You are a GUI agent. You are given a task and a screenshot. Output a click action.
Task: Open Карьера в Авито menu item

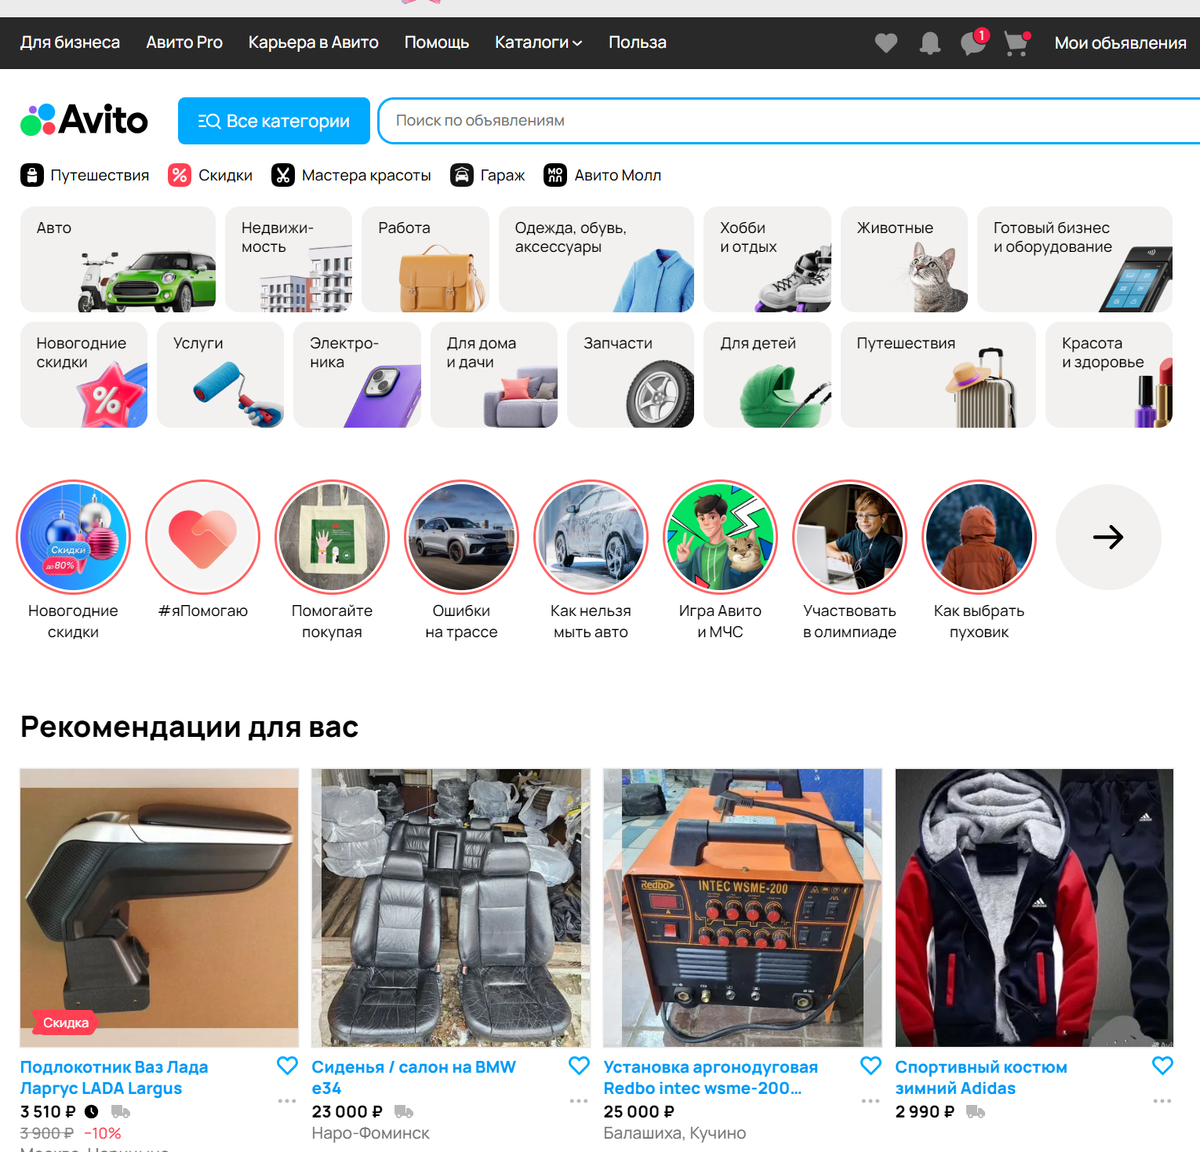click(x=313, y=43)
